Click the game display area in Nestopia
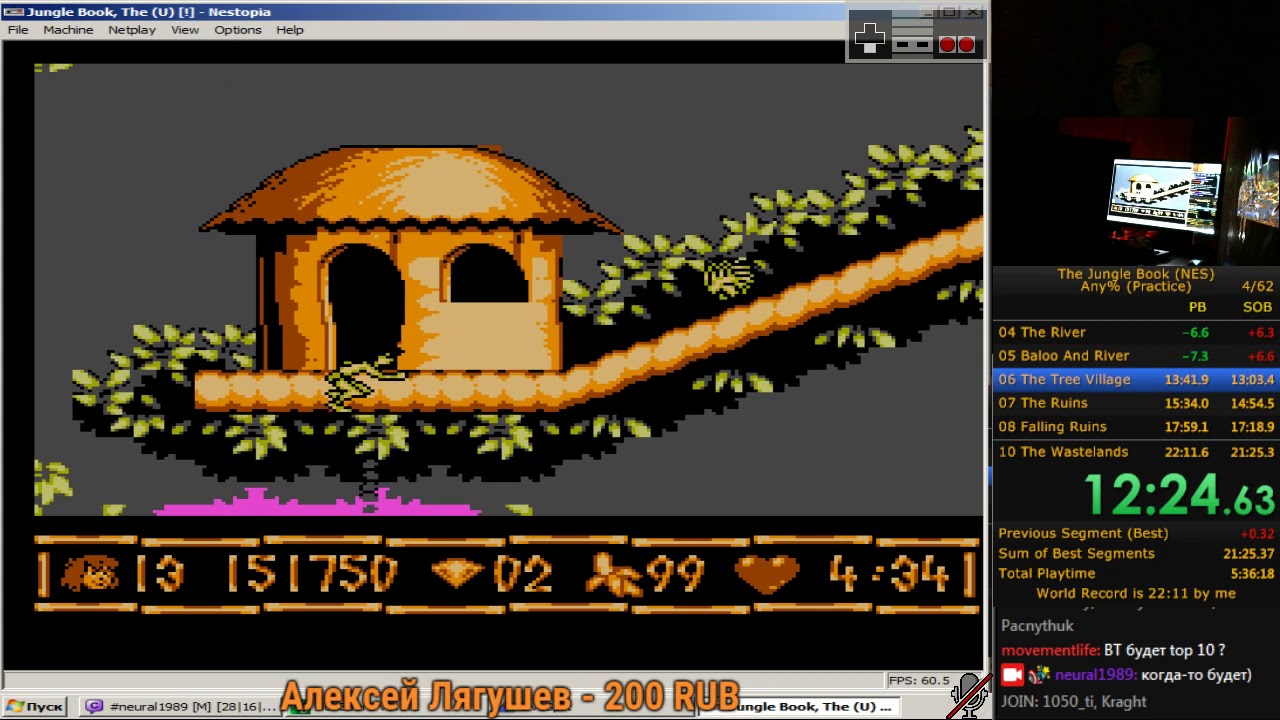Screen dimensions: 1280x720 pos(509,338)
